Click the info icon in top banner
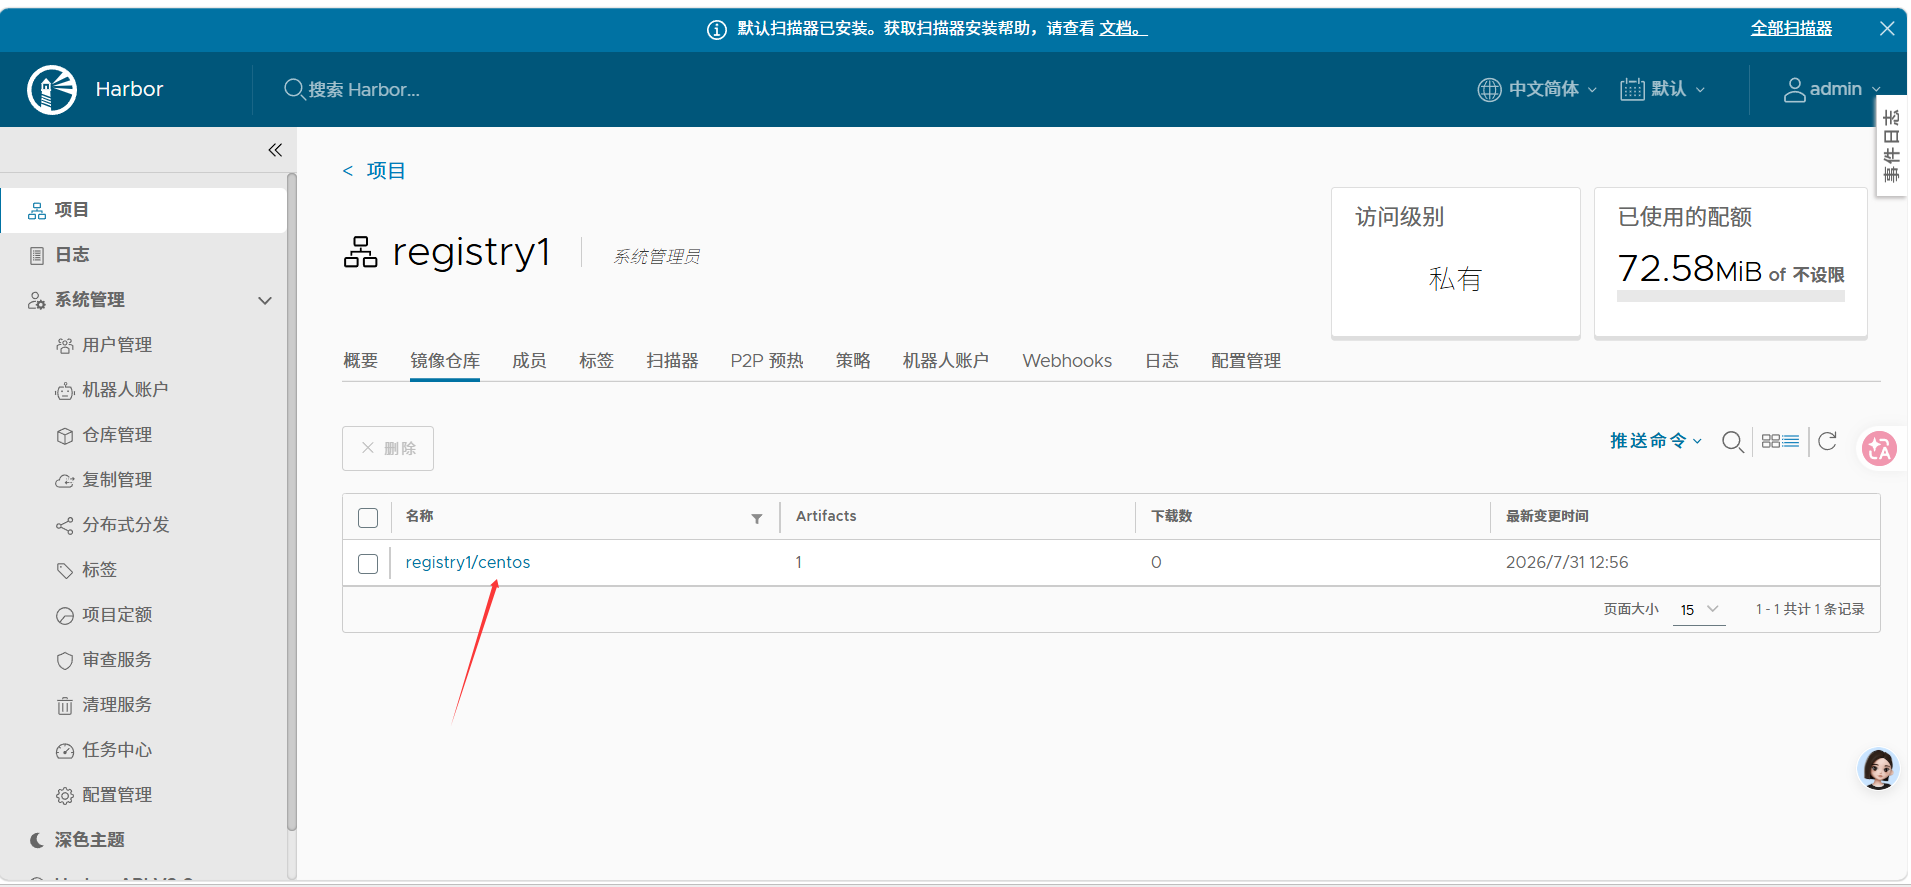Screen dimensions: 1911x887 click(x=717, y=29)
